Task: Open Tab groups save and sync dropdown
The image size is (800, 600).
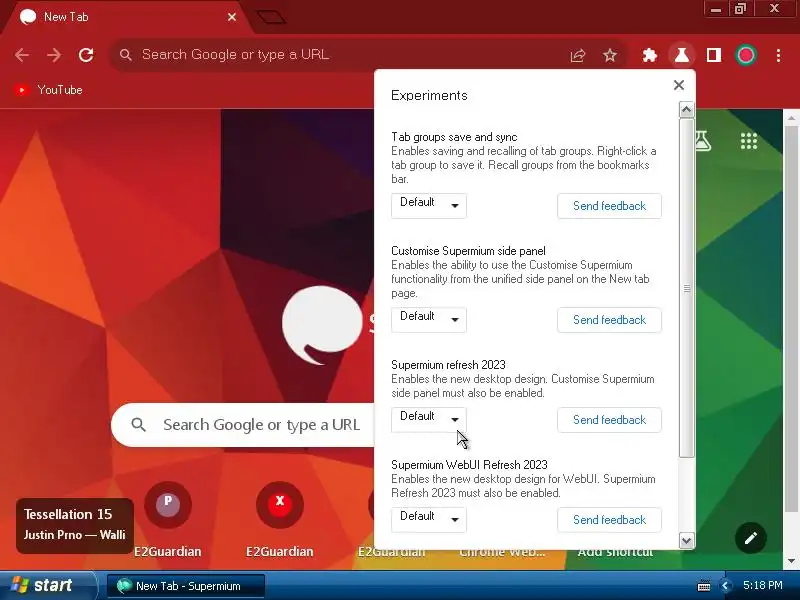Action: click(429, 206)
